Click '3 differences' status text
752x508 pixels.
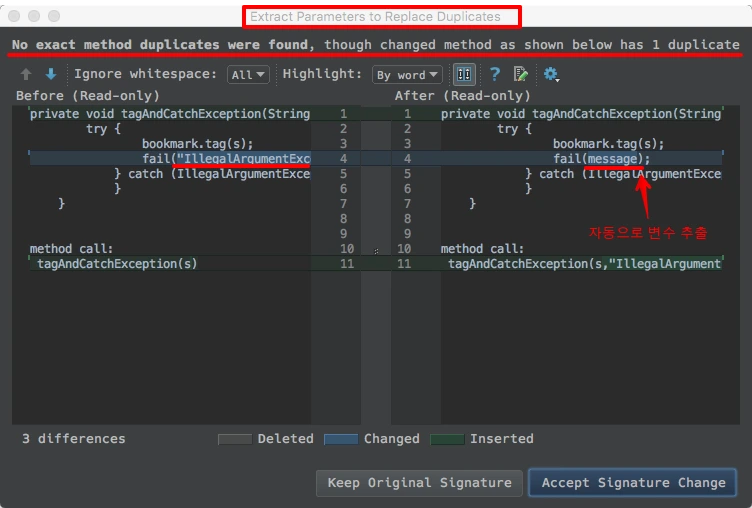73,439
